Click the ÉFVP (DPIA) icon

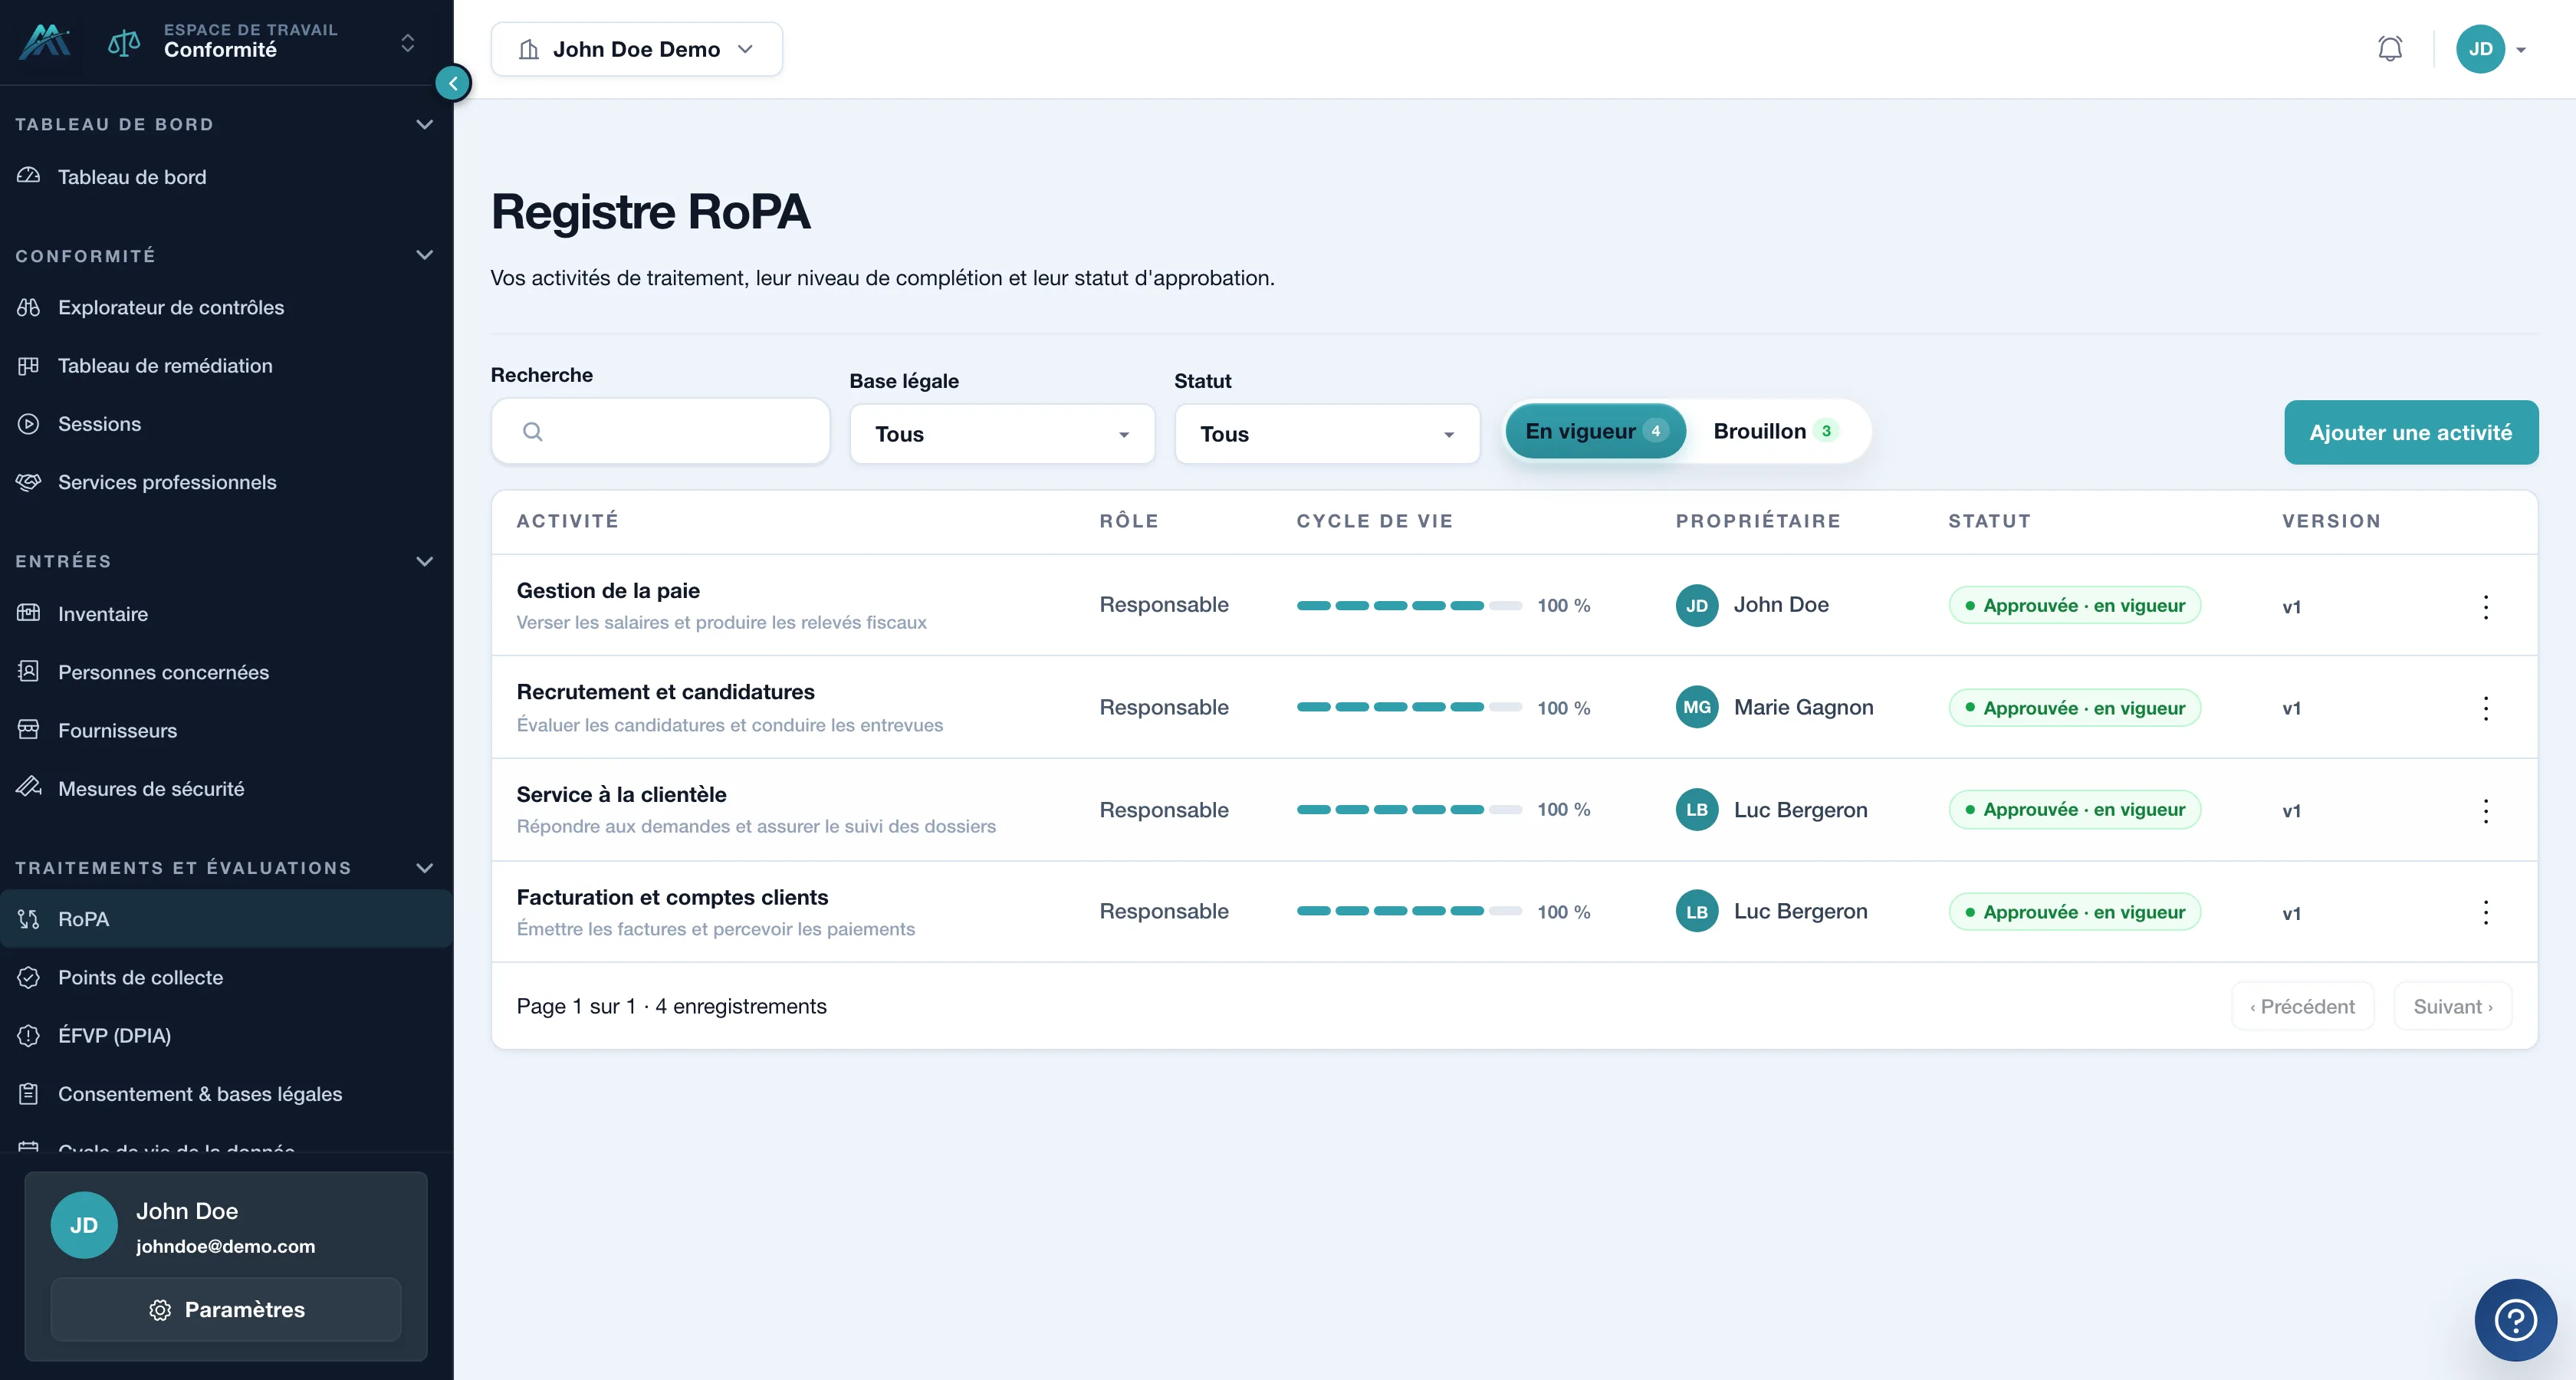[29, 1035]
